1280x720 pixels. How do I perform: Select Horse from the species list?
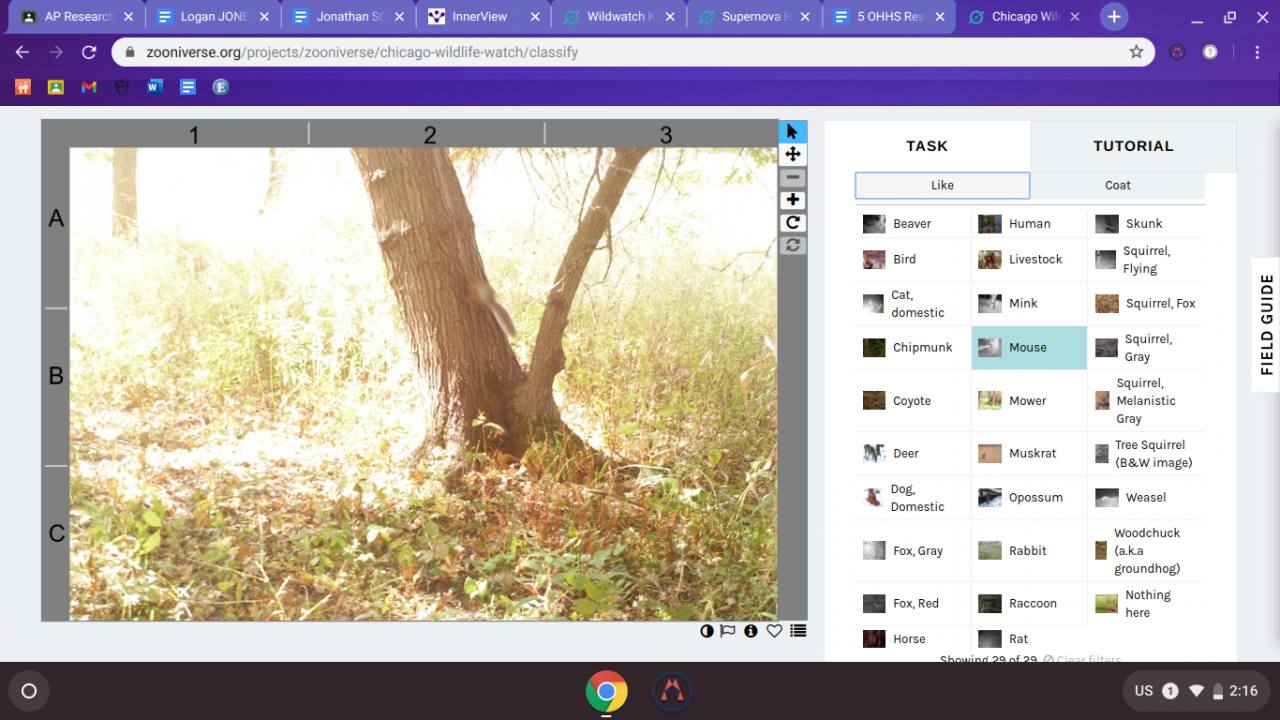(x=913, y=639)
